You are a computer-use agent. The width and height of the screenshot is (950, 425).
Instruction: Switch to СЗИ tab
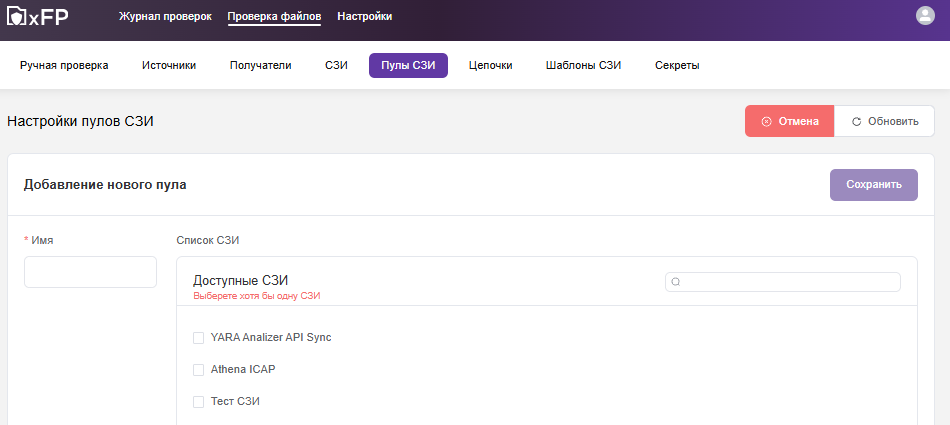(x=336, y=65)
